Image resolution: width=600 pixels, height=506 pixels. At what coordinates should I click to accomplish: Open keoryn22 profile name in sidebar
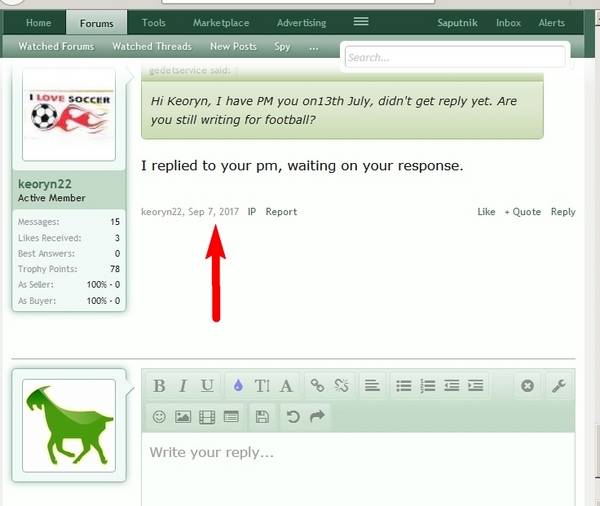45,184
